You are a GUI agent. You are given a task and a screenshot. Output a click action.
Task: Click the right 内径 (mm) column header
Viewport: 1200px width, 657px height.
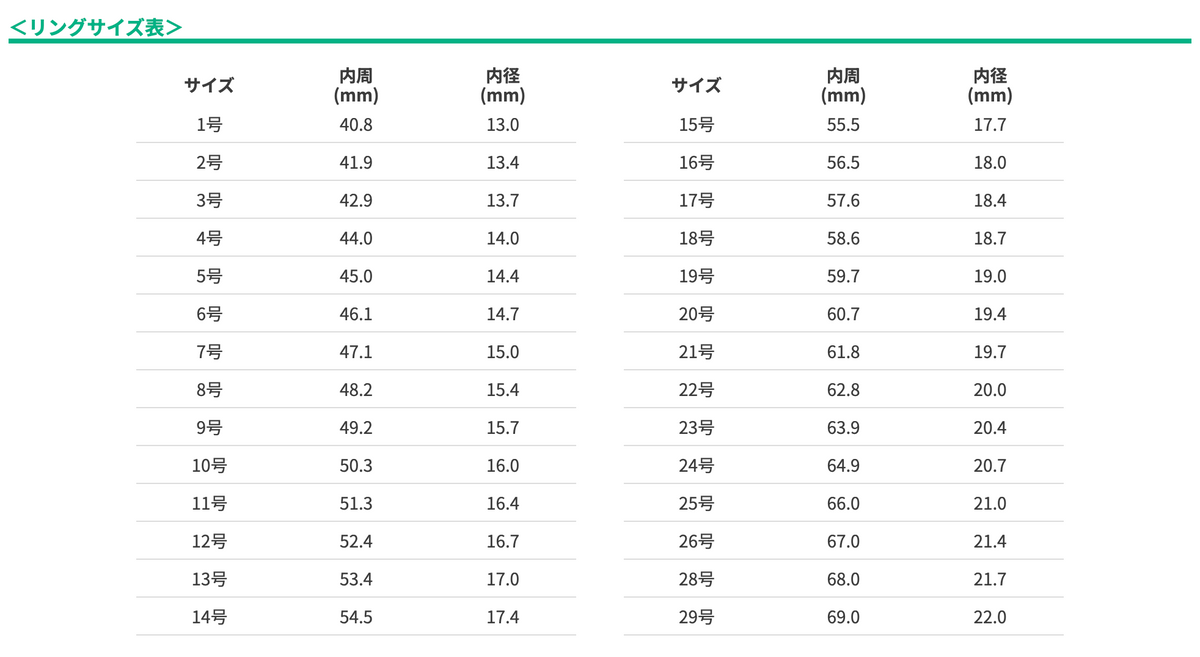pyautogui.click(x=990, y=86)
